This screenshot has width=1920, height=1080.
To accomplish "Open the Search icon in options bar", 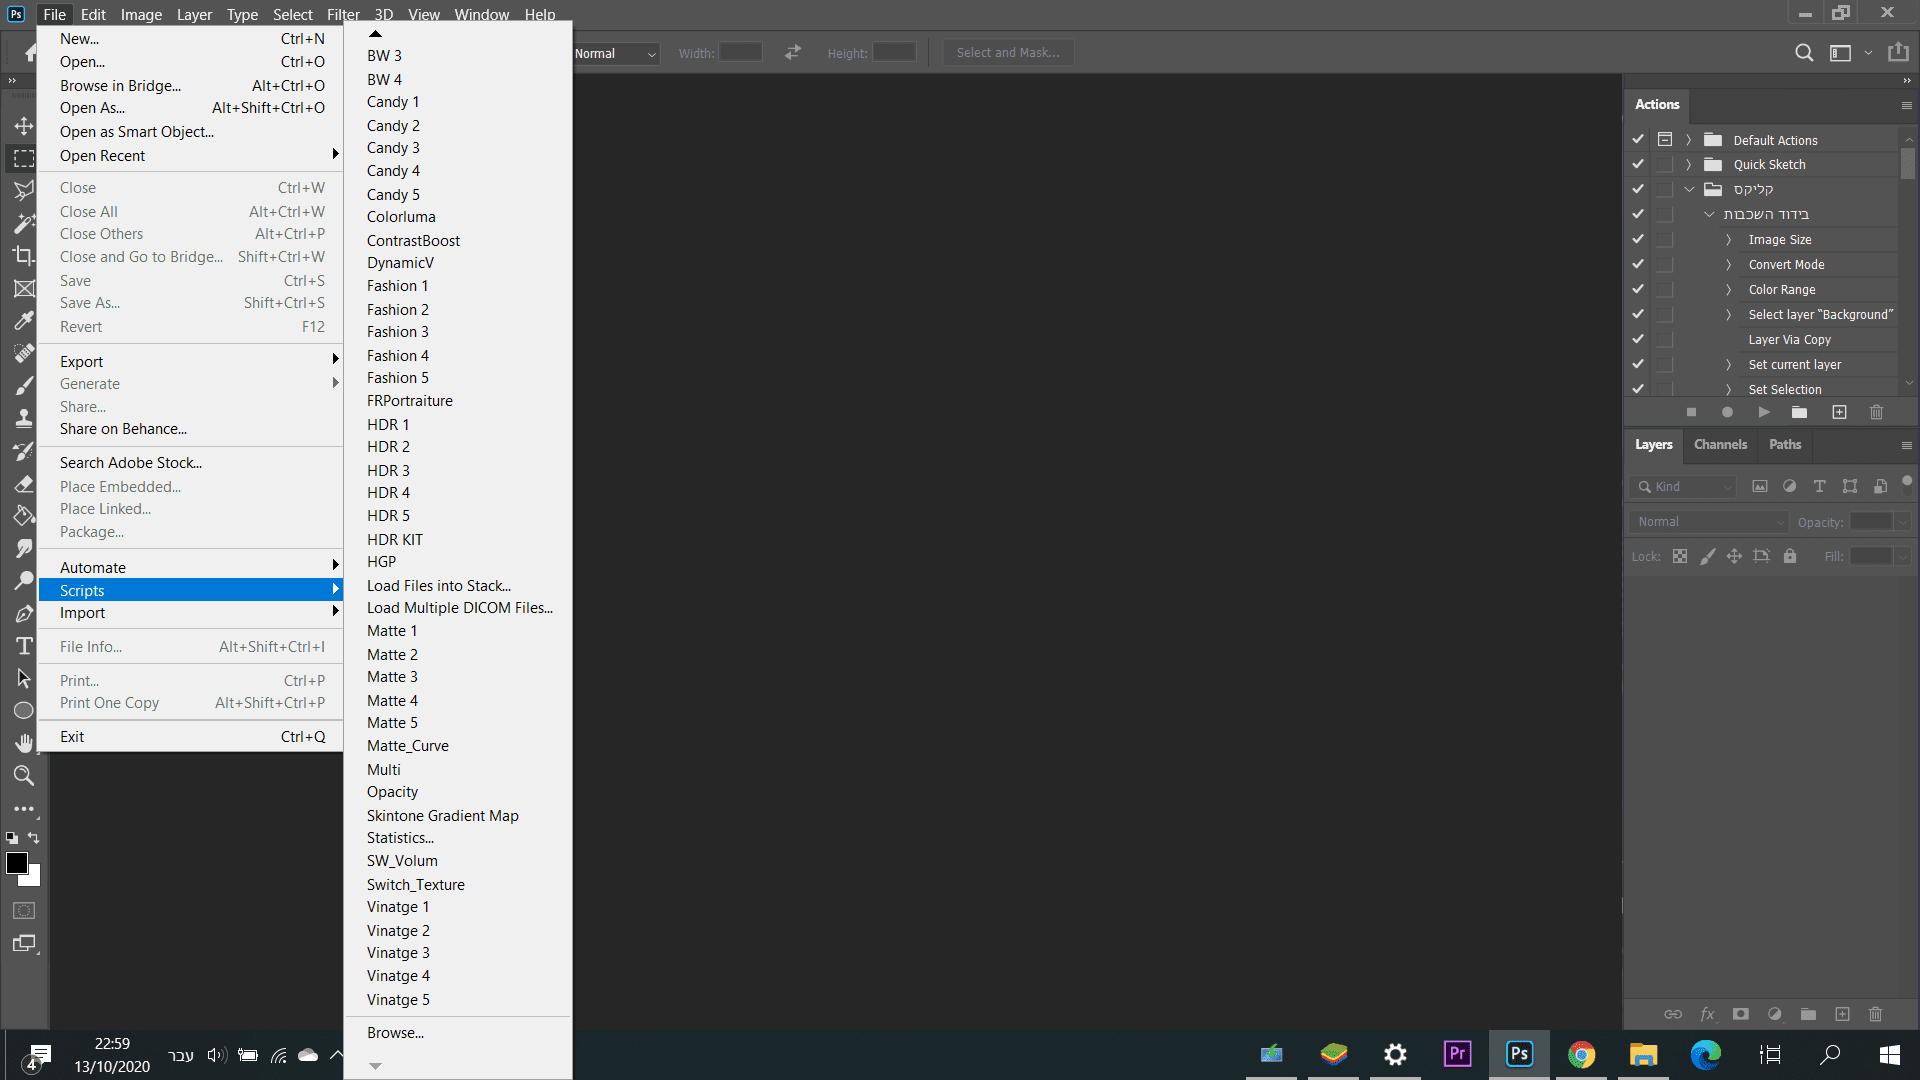I will (x=1804, y=53).
